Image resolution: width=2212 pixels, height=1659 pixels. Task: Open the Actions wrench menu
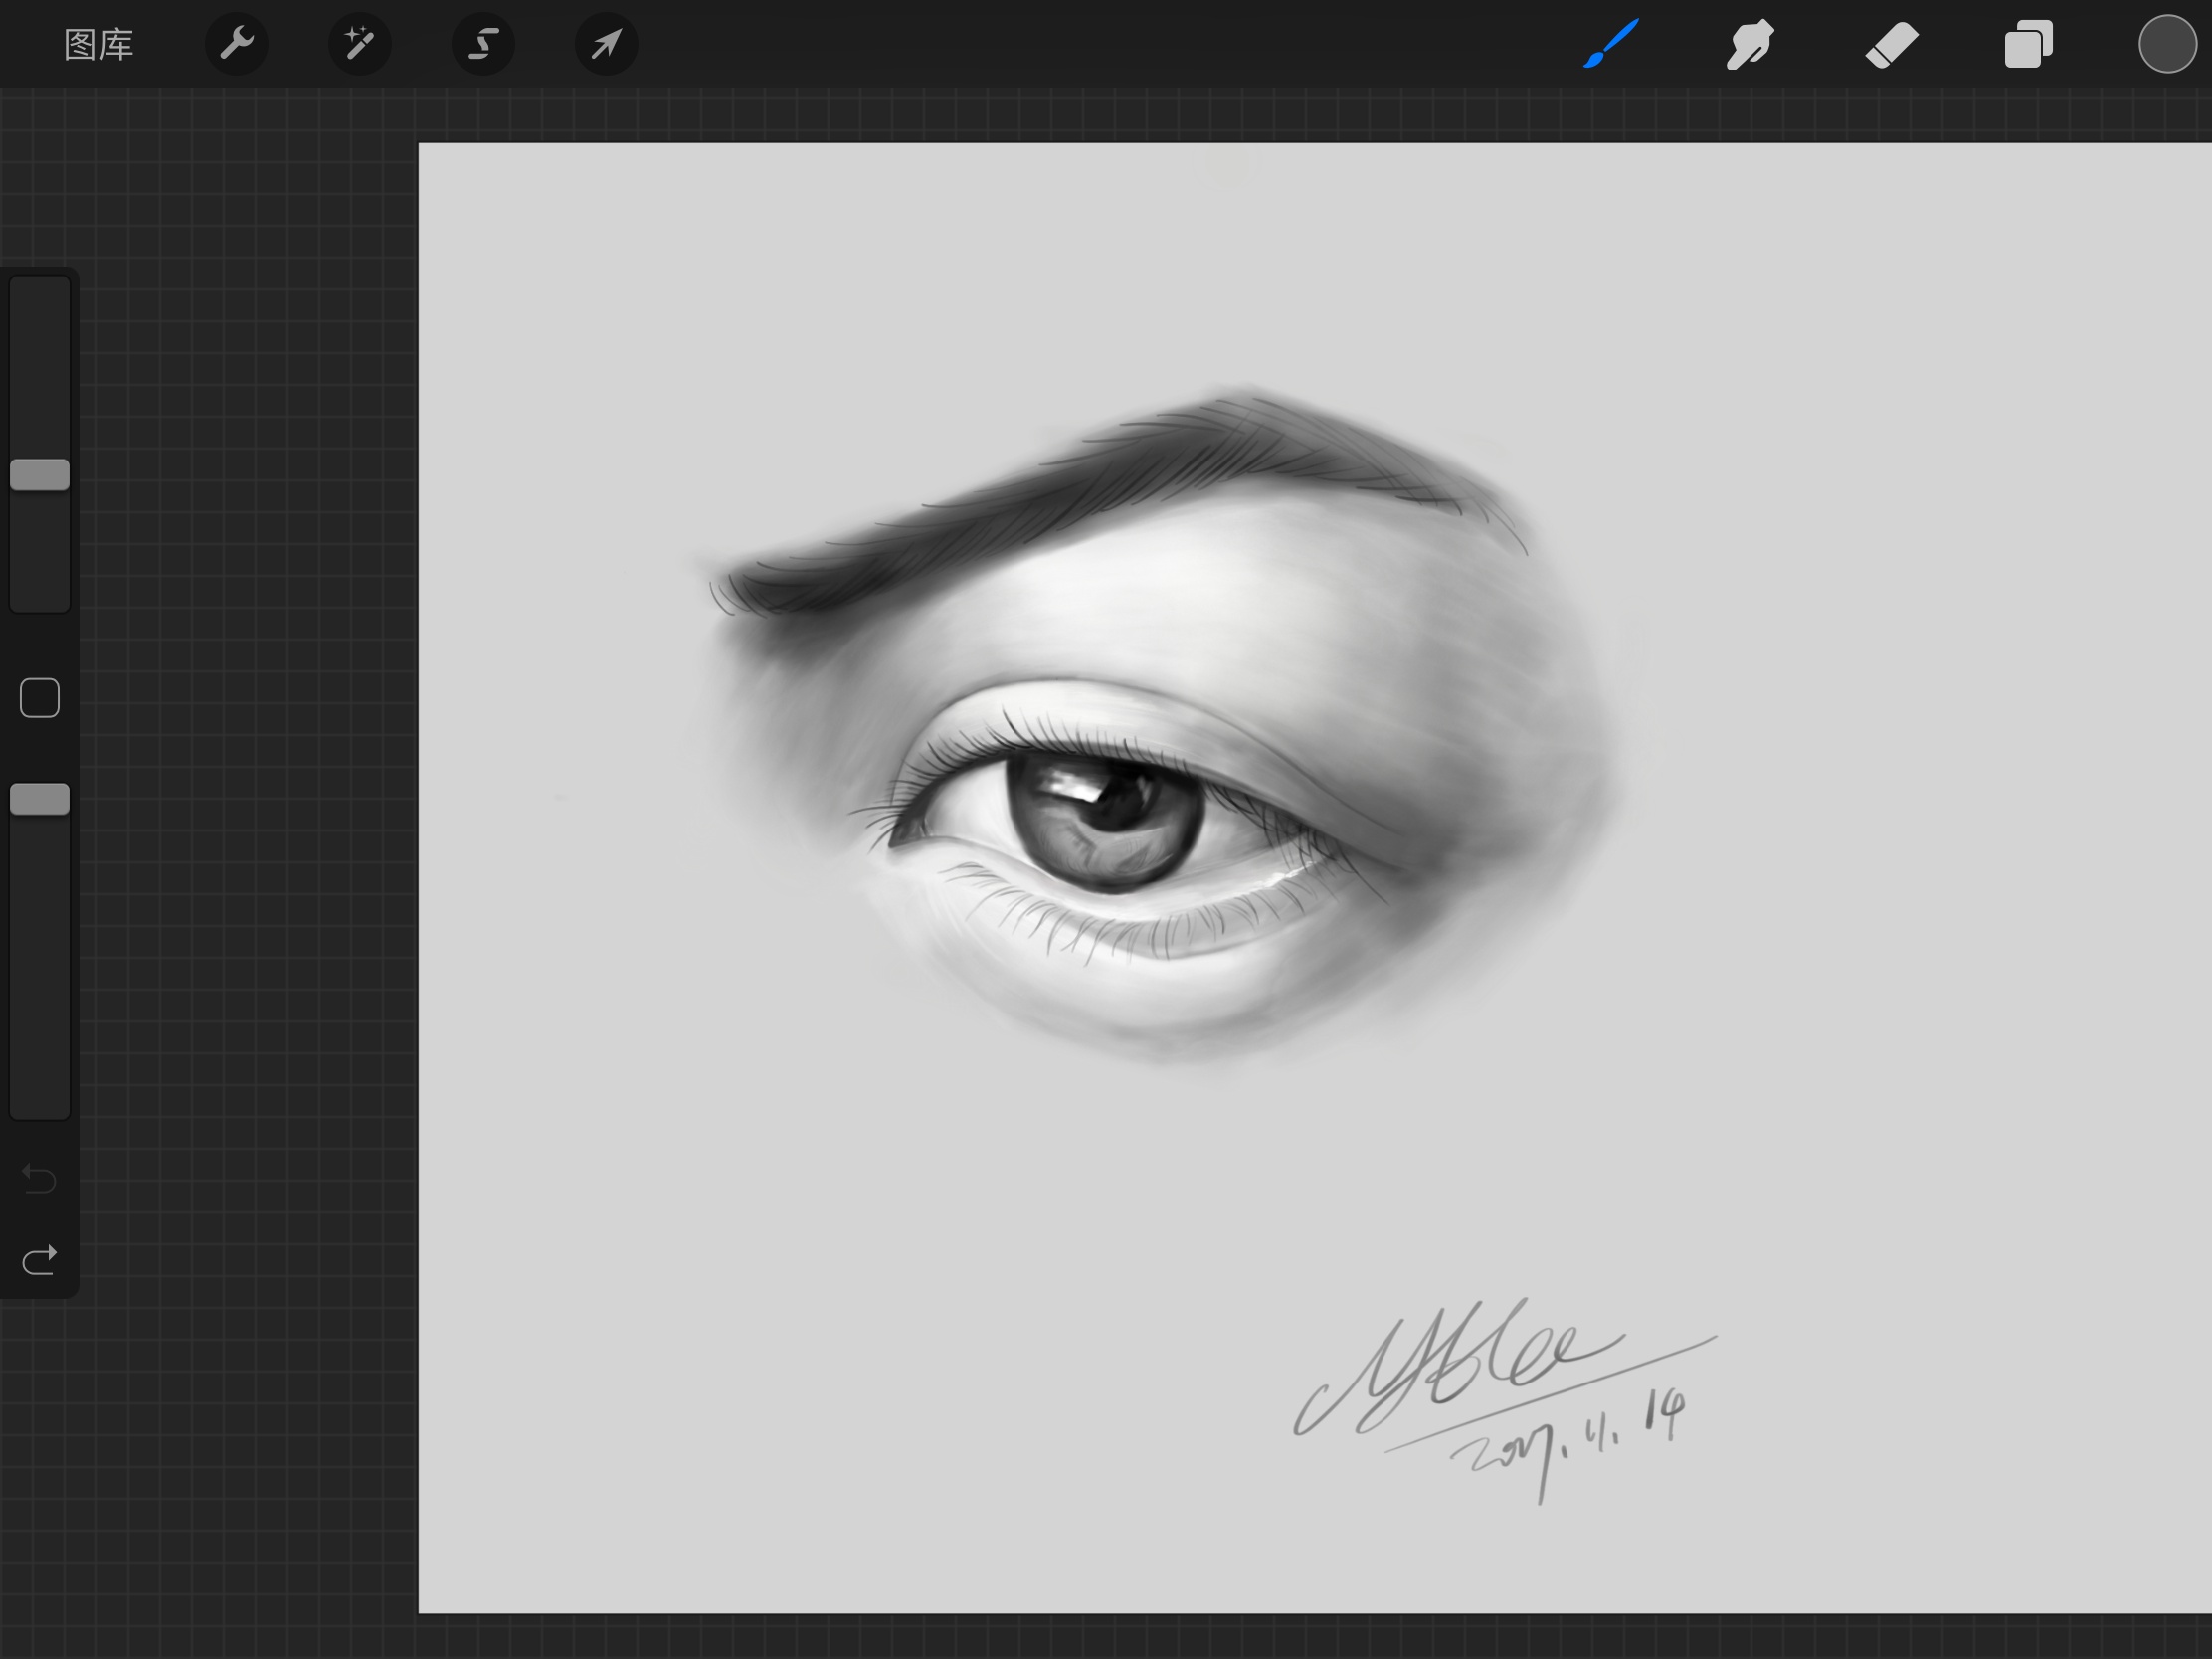click(237, 44)
